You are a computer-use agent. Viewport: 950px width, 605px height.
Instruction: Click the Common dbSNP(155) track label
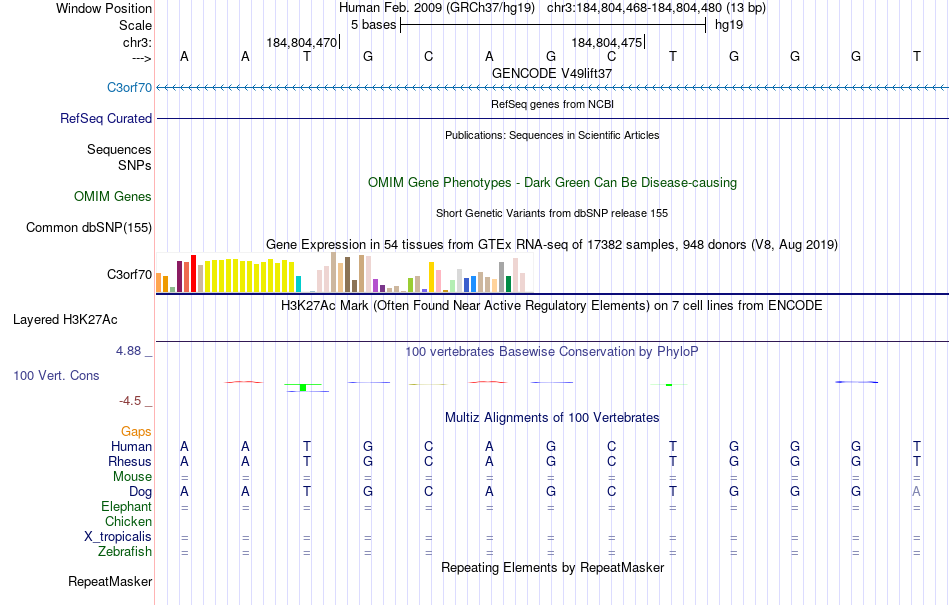pyautogui.click(x=88, y=227)
